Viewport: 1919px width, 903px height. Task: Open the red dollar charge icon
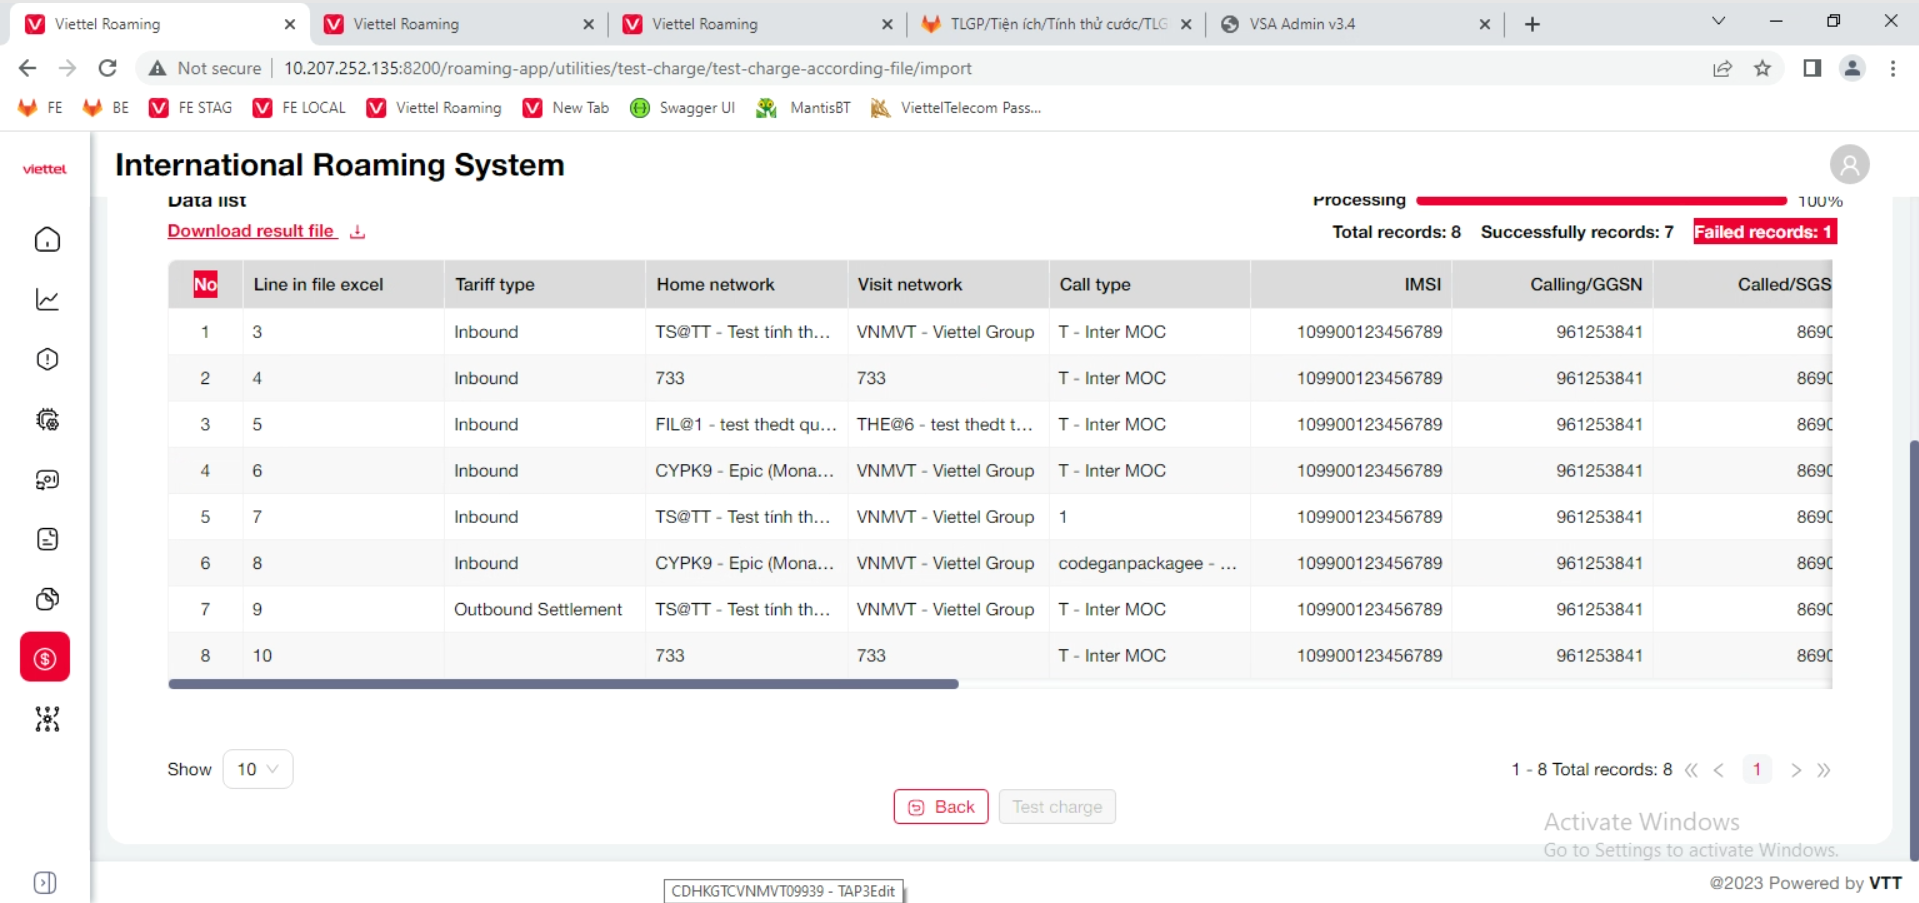point(45,658)
